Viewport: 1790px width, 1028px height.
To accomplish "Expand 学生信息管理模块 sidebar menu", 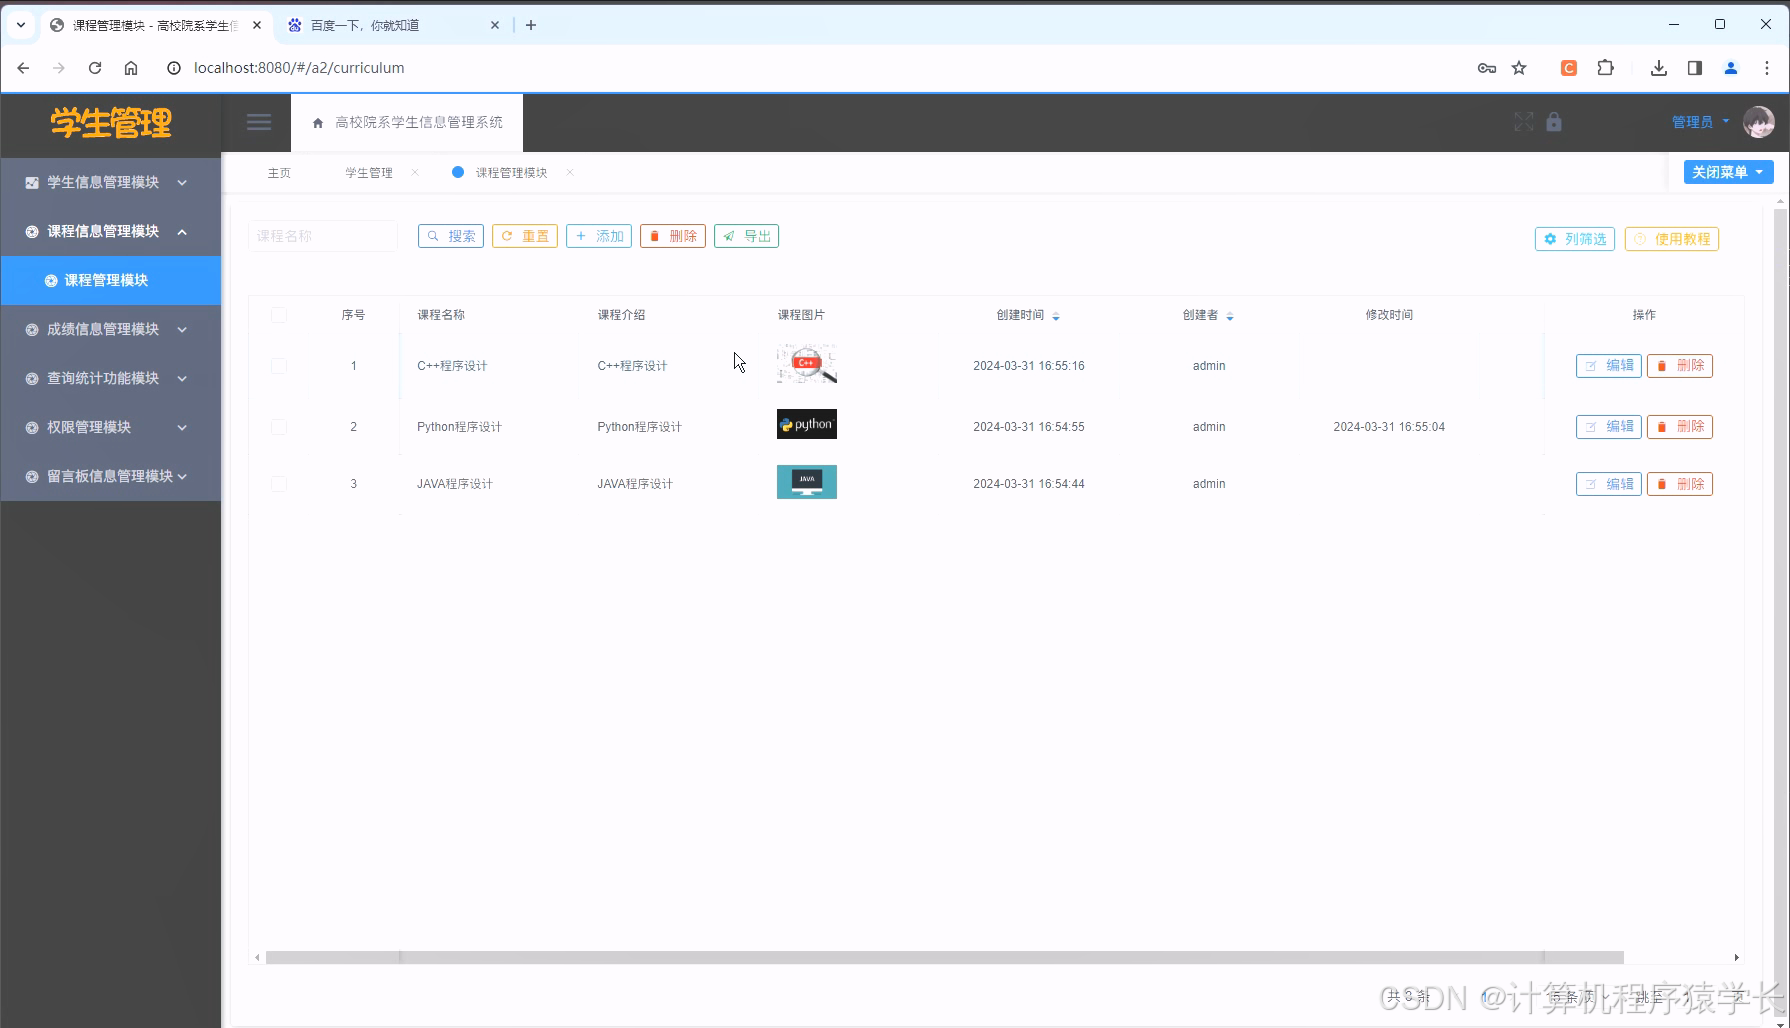I will tap(110, 182).
